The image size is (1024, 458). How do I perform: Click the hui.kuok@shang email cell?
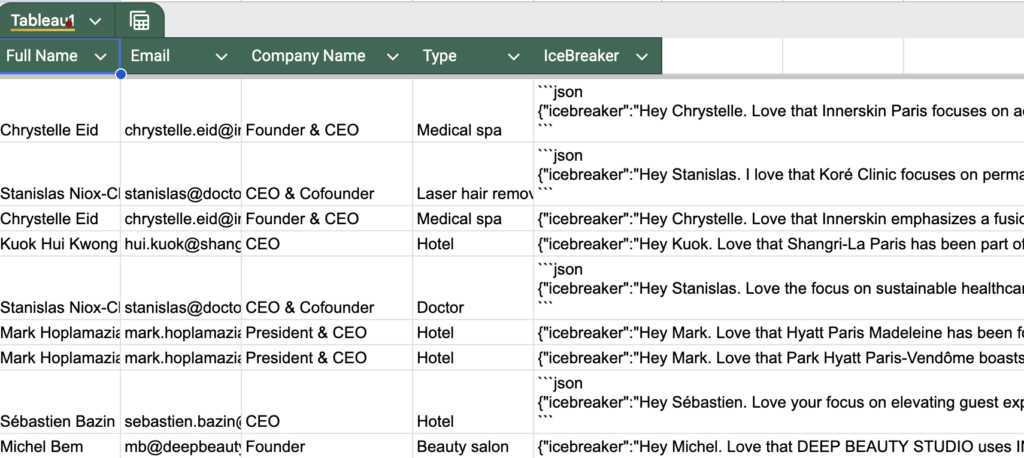coord(181,244)
